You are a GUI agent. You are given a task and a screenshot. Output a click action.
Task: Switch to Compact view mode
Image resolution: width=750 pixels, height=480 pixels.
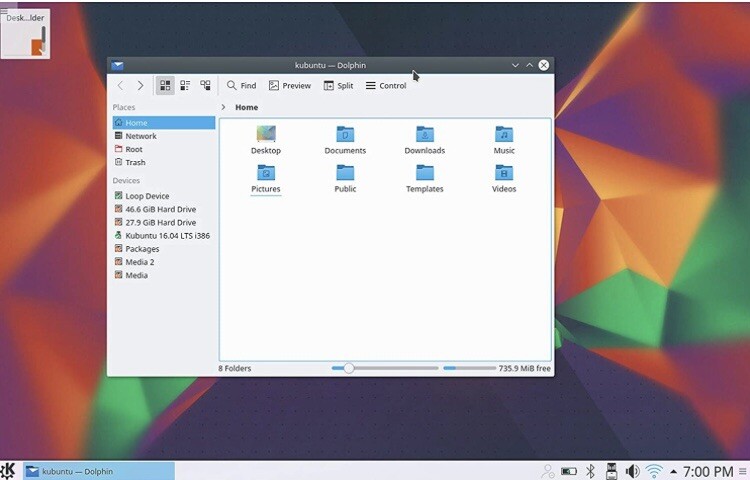tap(185, 86)
